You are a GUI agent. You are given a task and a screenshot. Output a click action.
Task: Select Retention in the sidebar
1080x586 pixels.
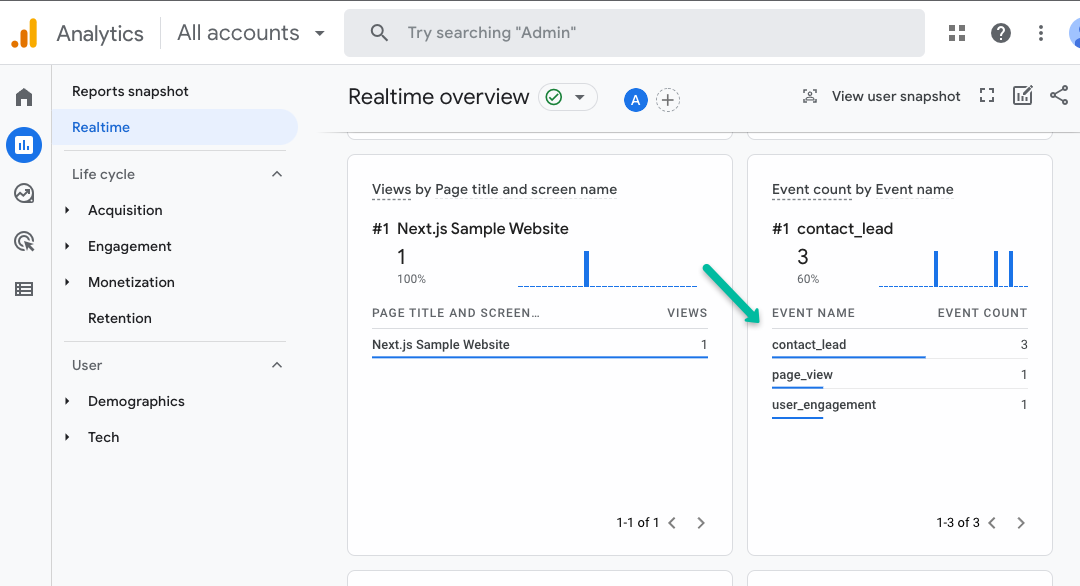point(120,318)
